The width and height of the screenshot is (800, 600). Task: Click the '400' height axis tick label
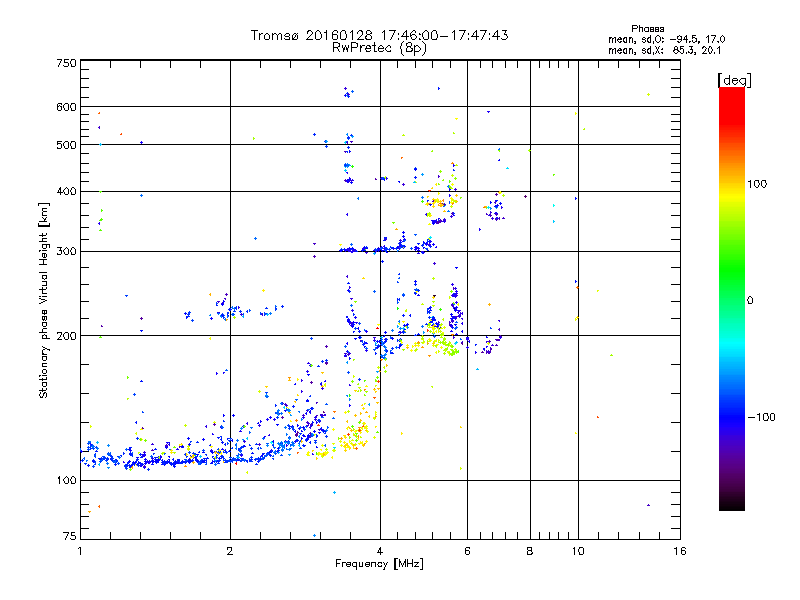(66, 192)
